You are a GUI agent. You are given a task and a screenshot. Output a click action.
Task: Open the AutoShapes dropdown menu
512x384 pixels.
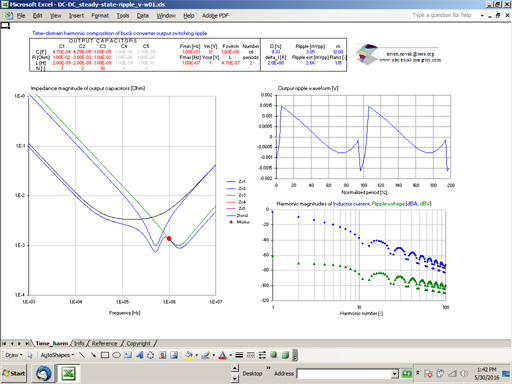57,355
